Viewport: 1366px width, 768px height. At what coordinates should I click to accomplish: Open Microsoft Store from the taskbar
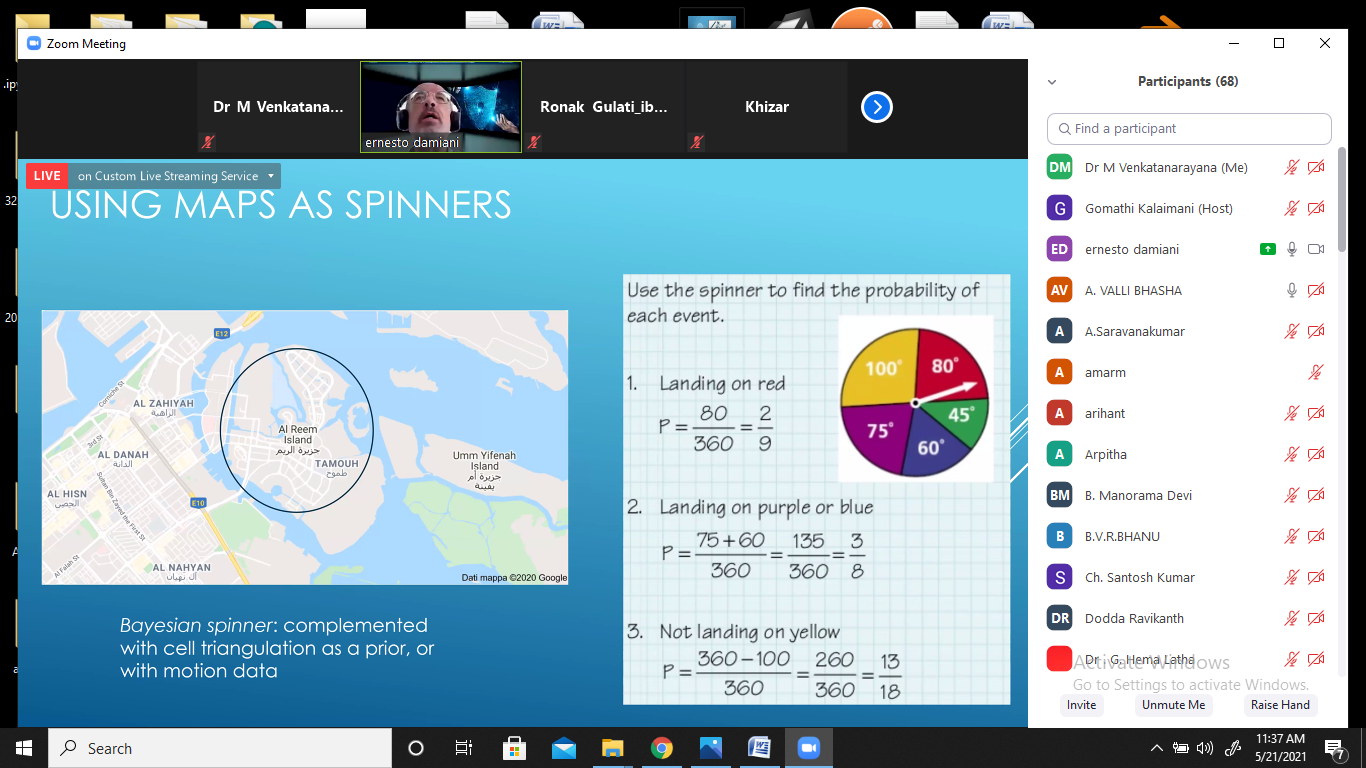[x=514, y=748]
